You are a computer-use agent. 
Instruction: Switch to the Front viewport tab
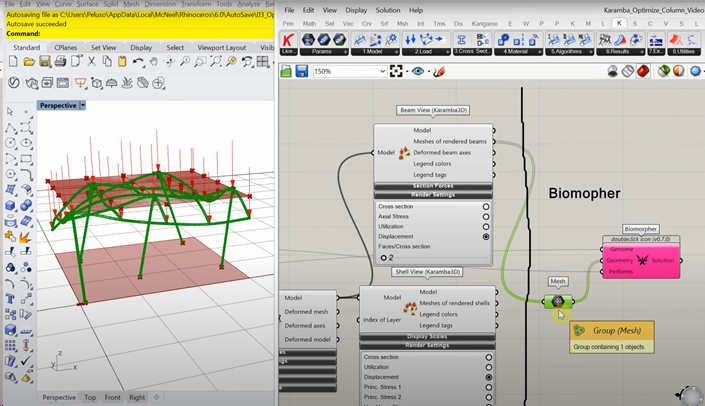112,397
